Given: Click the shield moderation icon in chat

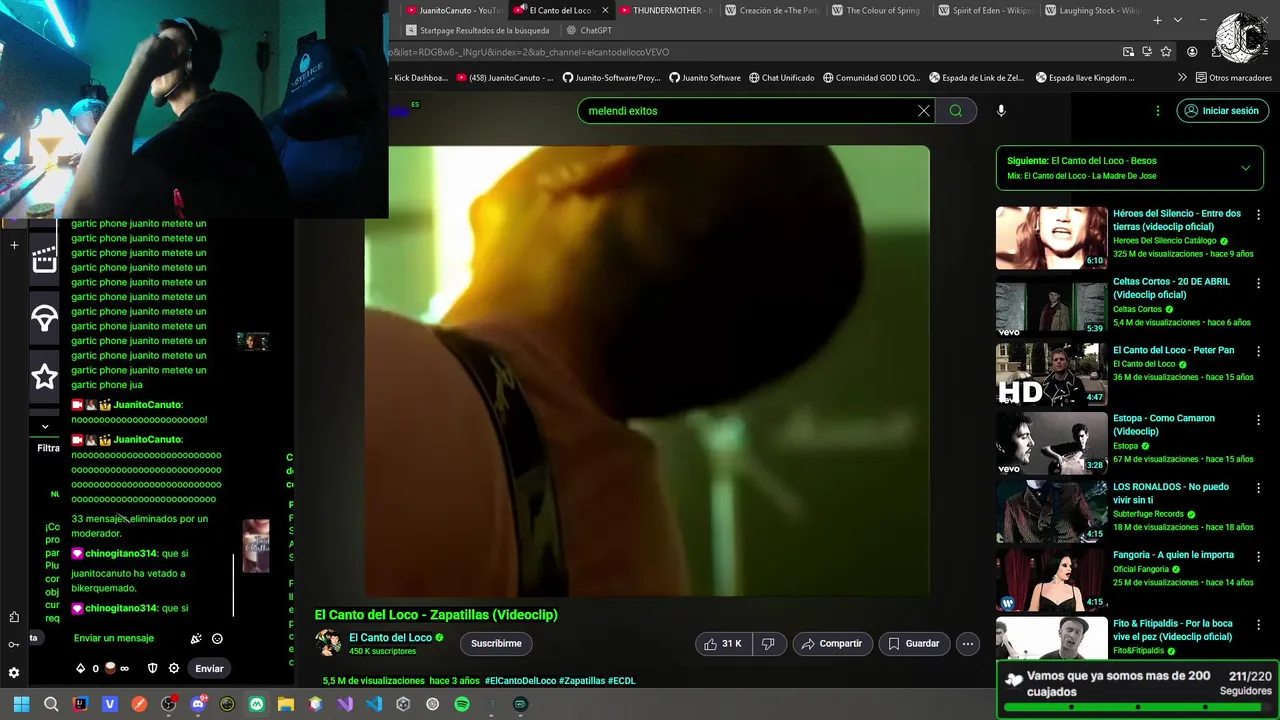Looking at the screenshot, I should [152, 668].
